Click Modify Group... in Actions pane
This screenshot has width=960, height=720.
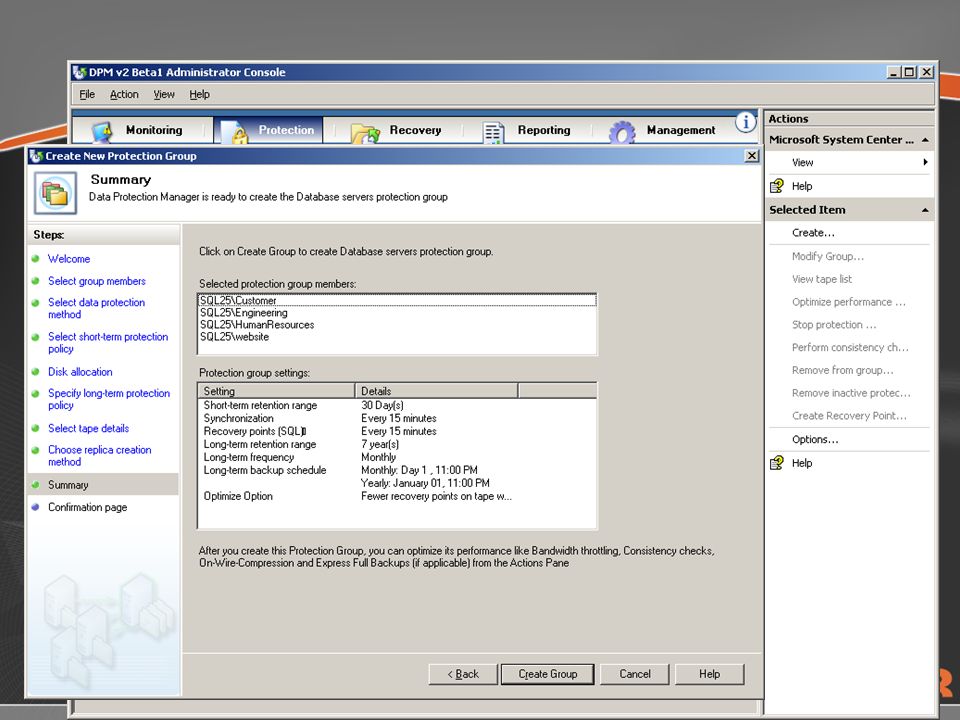(828, 257)
